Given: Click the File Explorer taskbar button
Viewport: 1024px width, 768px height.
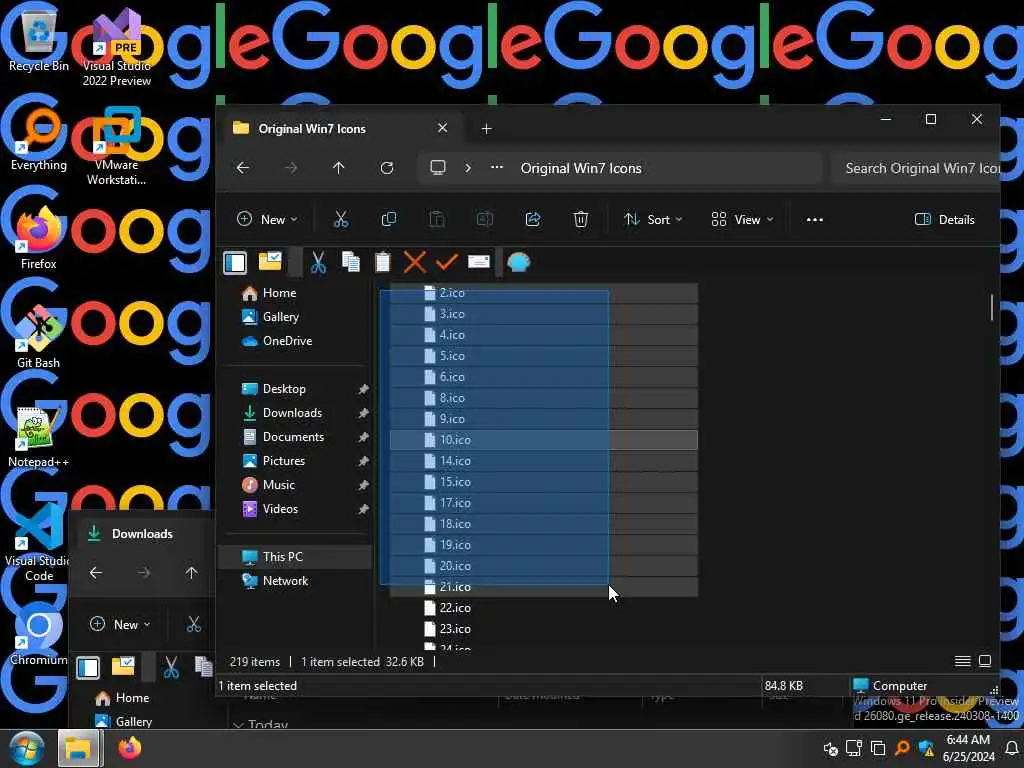Looking at the screenshot, I should point(79,748).
